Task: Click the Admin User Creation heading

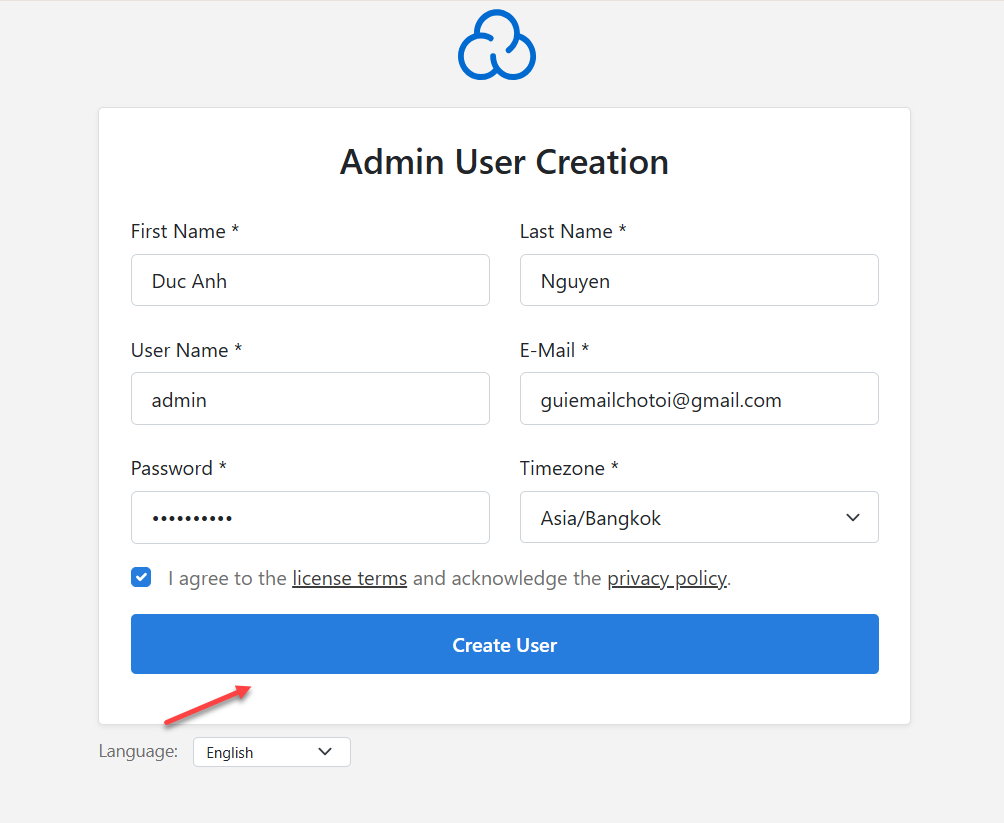Action: 504,162
